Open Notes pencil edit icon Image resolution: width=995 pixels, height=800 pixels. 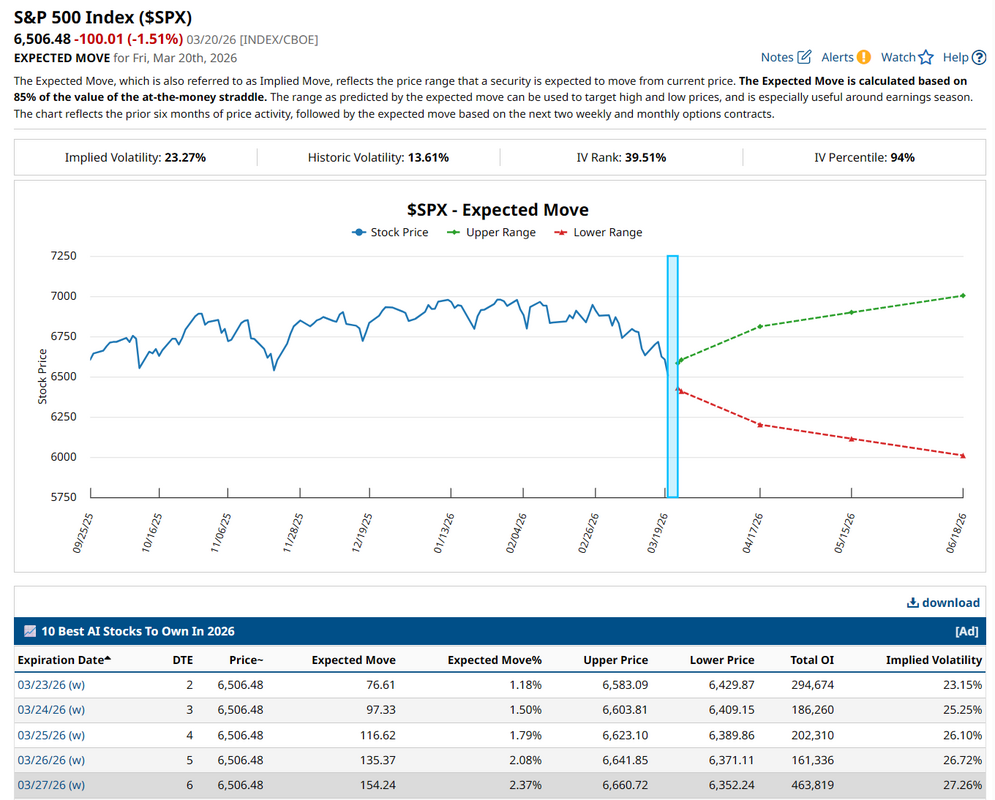click(804, 57)
